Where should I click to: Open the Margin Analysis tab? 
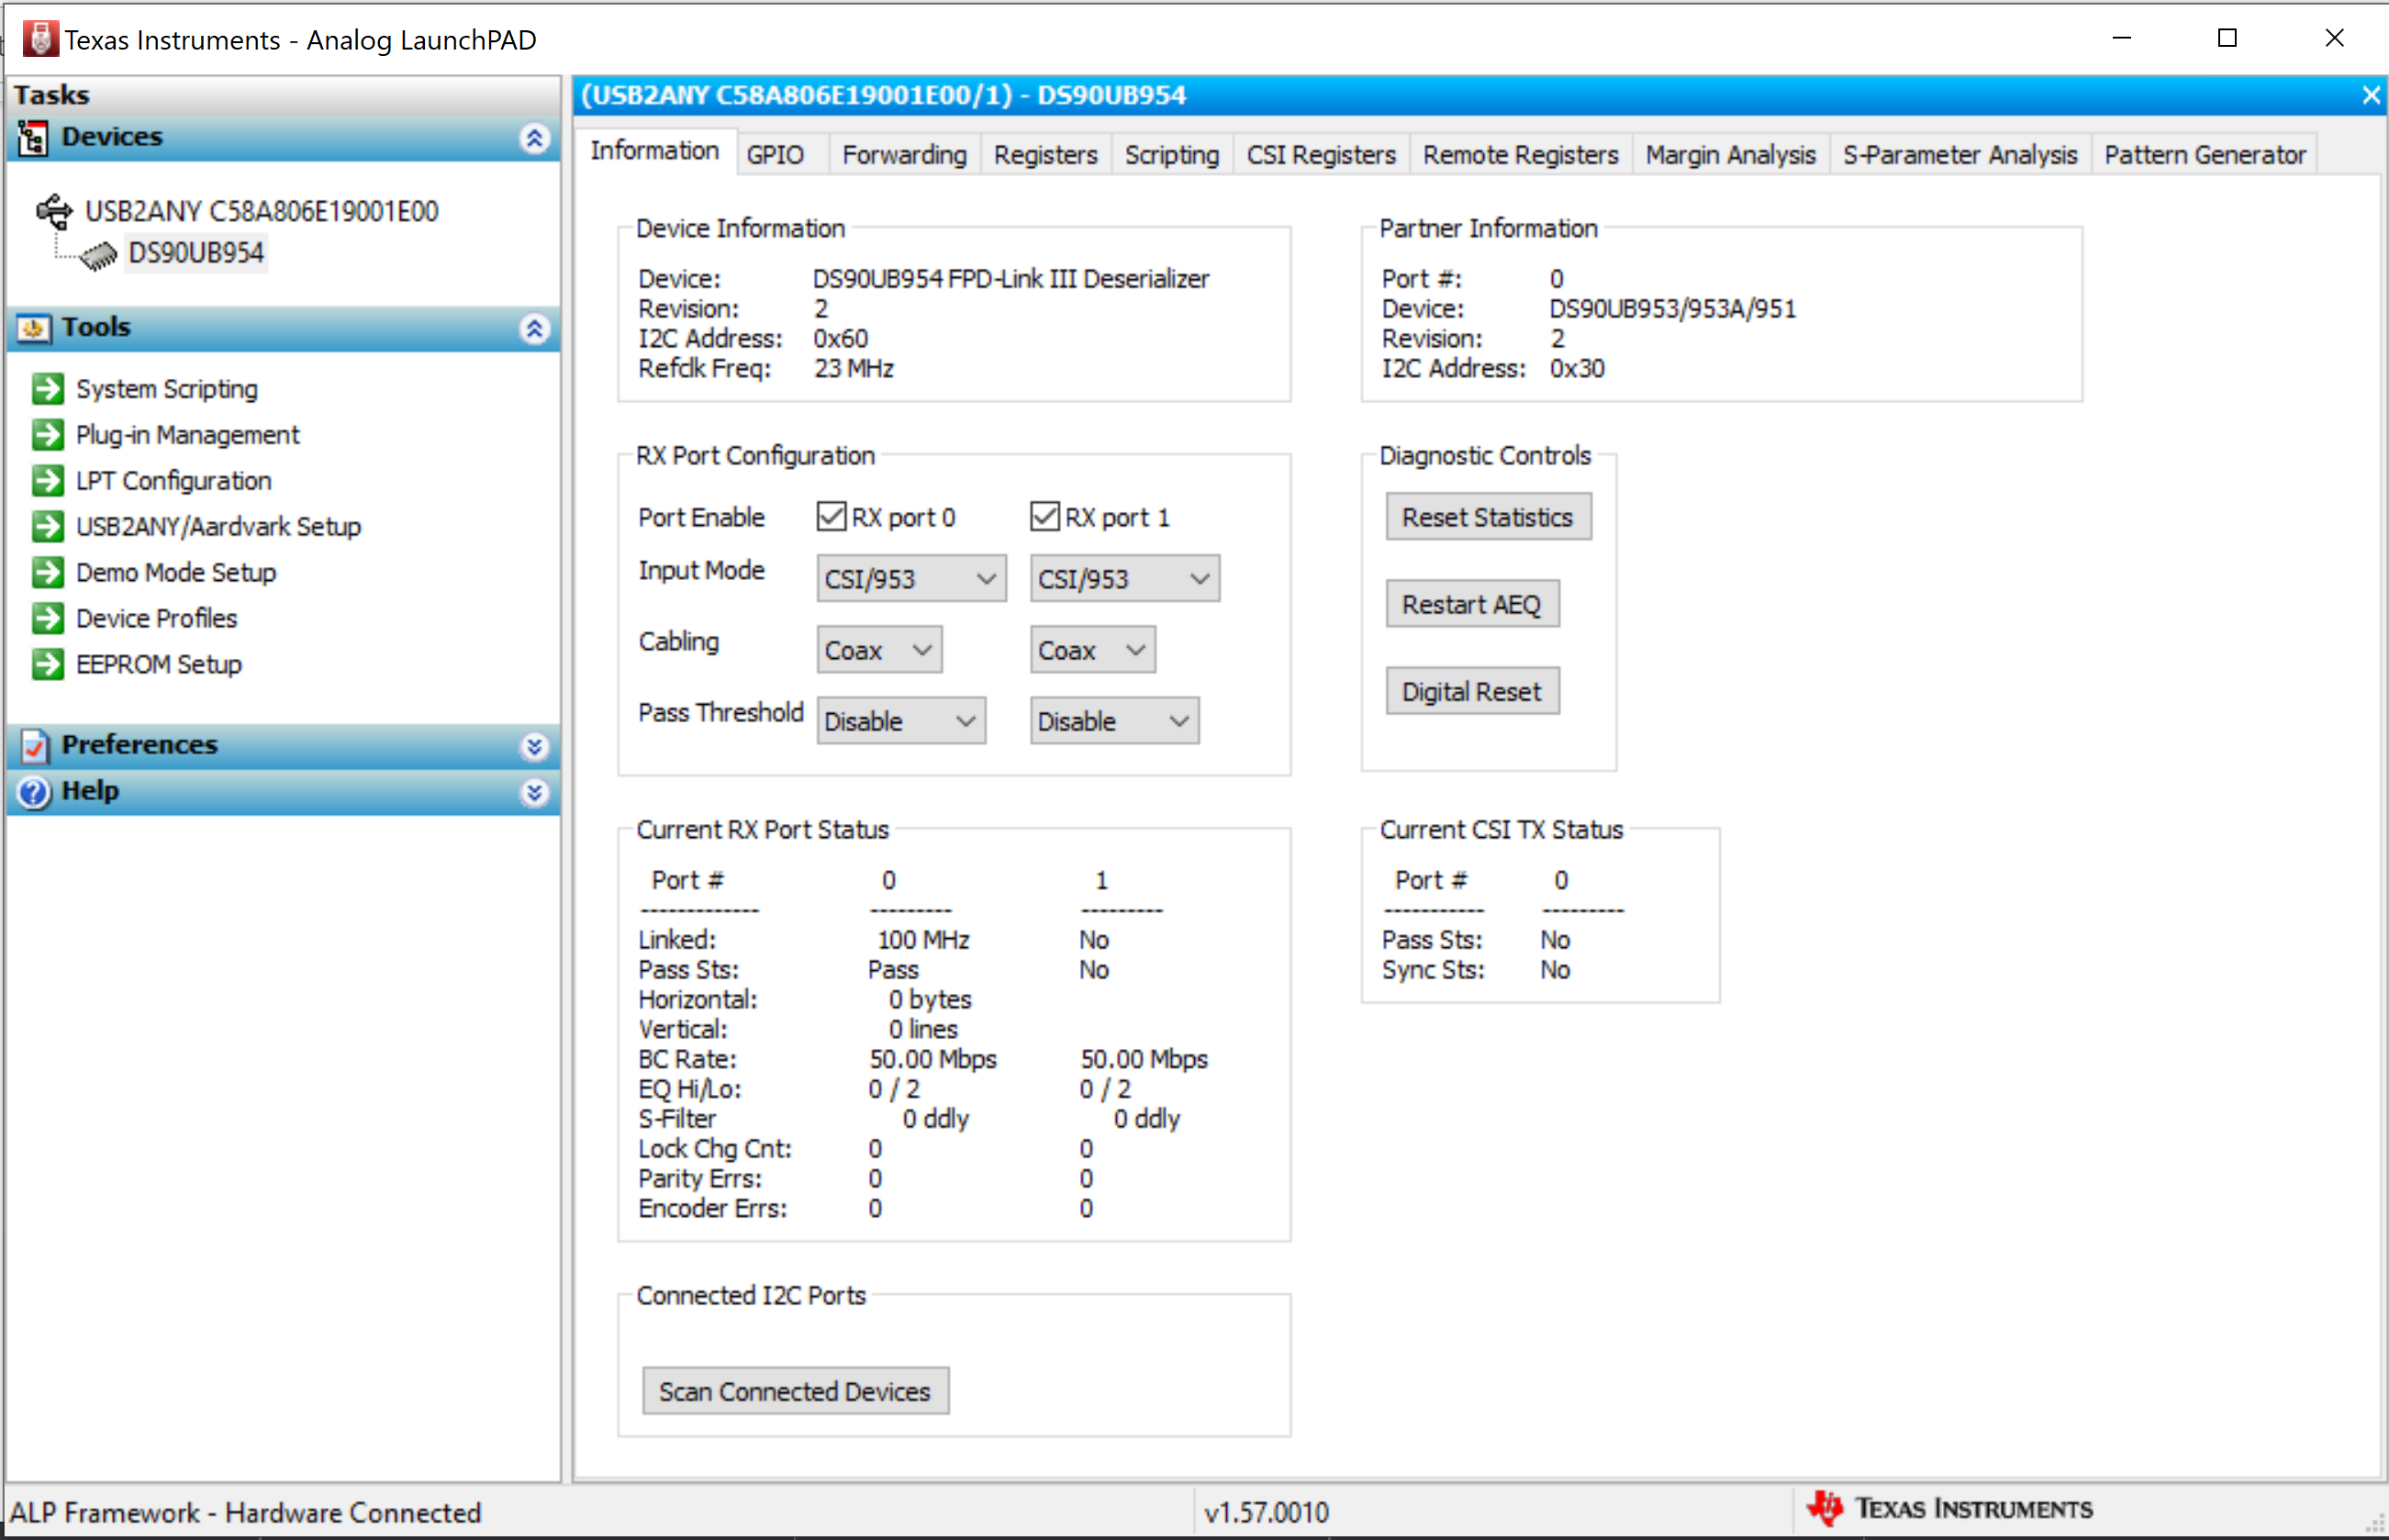pyautogui.click(x=1730, y=155)
